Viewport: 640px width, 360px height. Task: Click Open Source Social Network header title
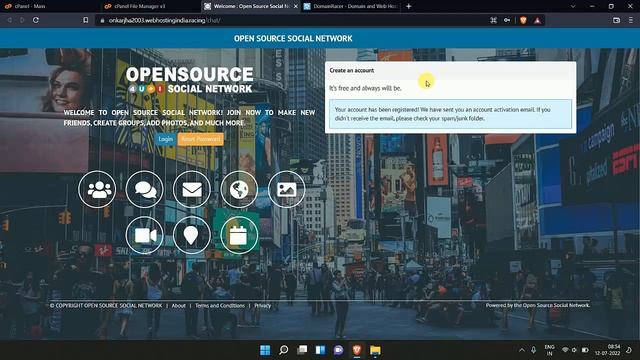(x=293, y=38)
